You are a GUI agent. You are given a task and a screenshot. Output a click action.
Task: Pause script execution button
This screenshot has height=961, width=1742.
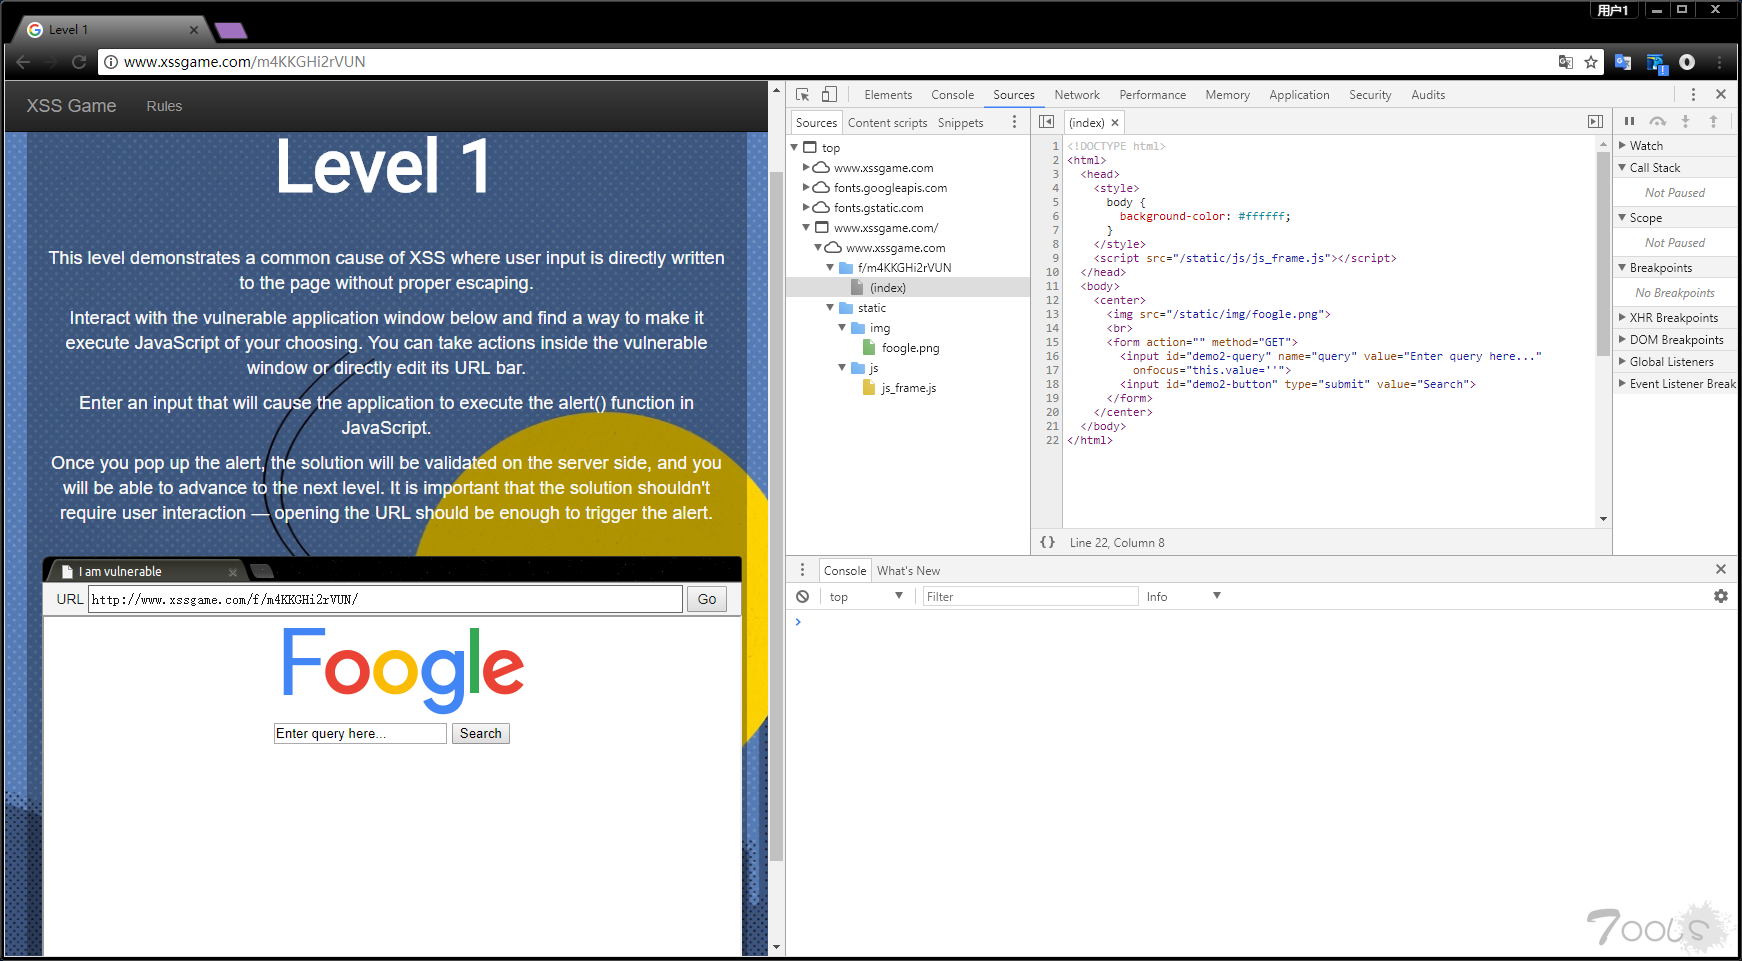click(1629, 121)
